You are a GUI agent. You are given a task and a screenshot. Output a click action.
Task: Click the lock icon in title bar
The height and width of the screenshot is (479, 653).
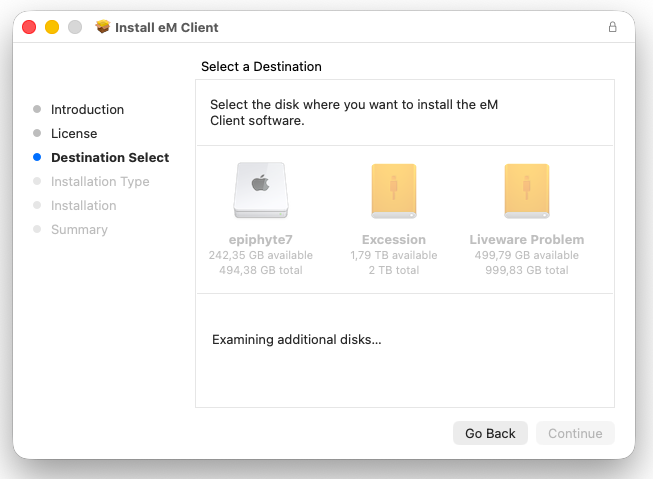[x=612, y=28]
